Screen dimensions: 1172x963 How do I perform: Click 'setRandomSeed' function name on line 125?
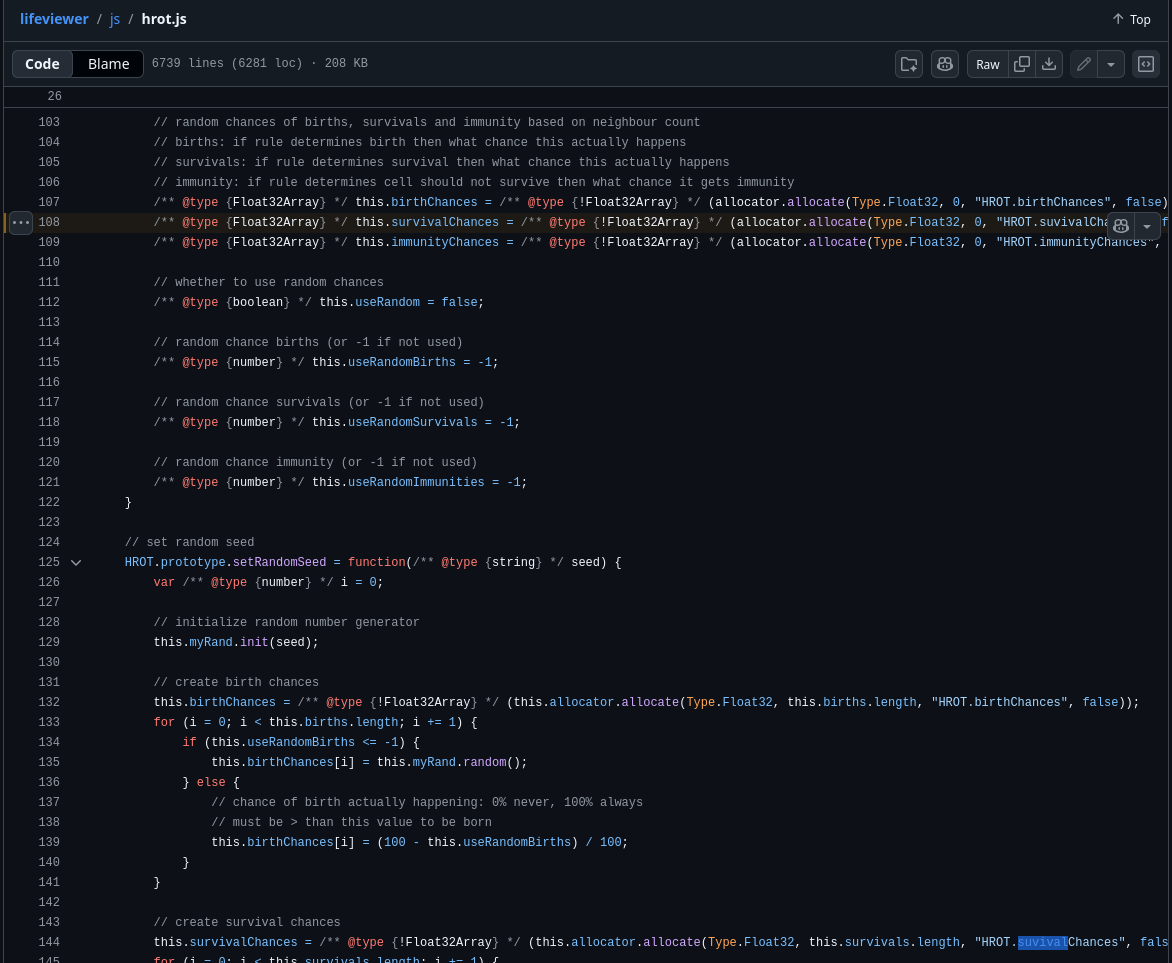pyautogui.click(x=280, y=563)
